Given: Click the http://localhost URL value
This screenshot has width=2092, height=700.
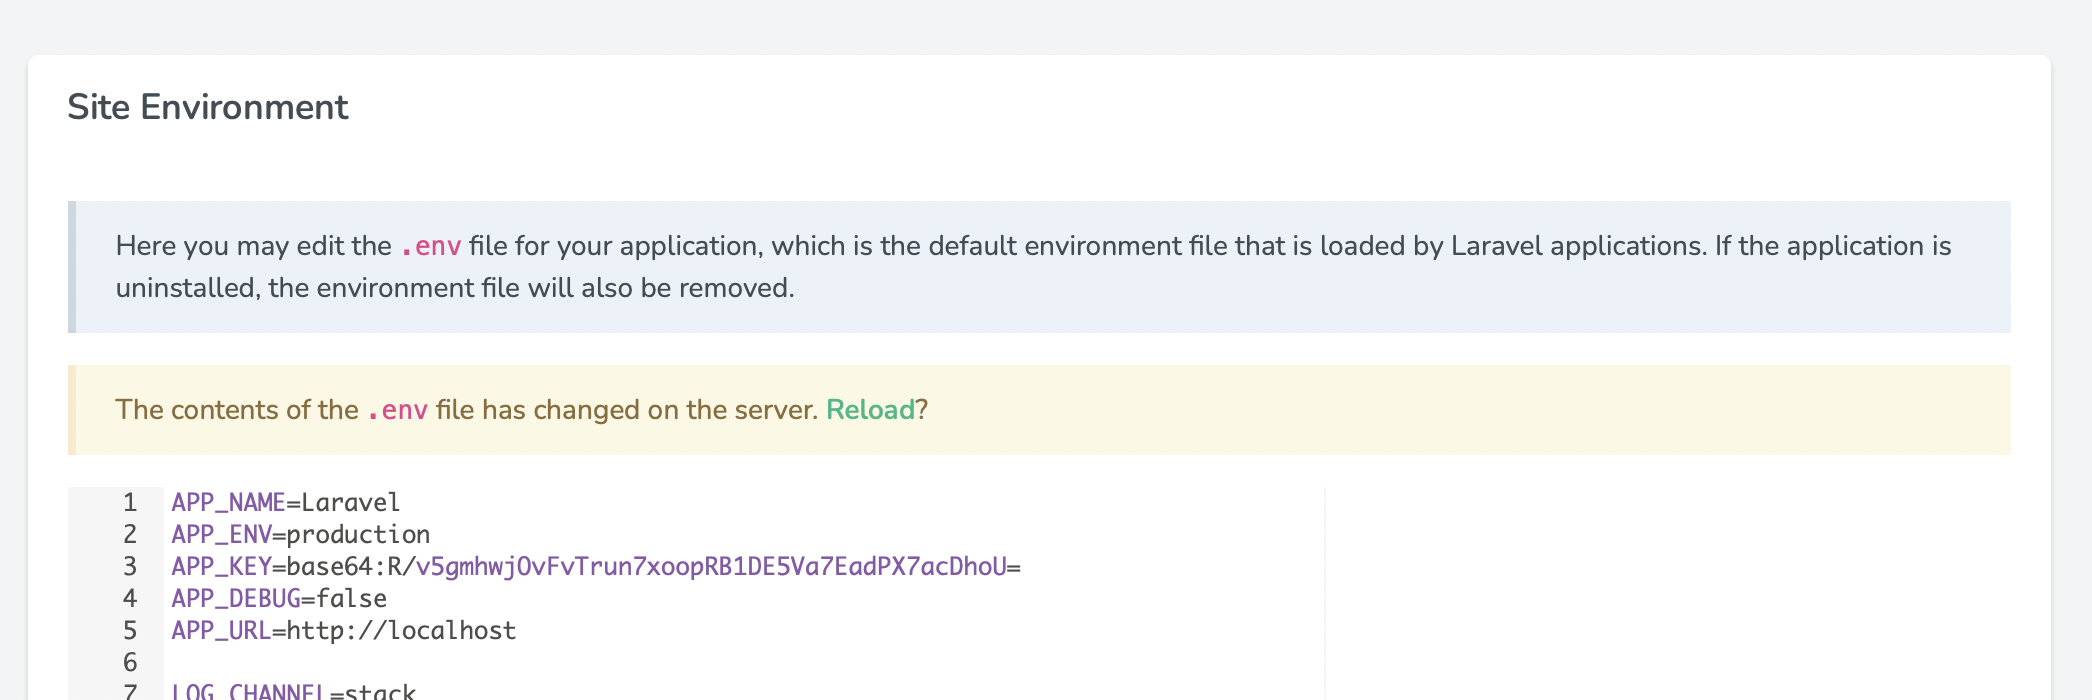Looking at the screenshot, I should pos(401,630).
